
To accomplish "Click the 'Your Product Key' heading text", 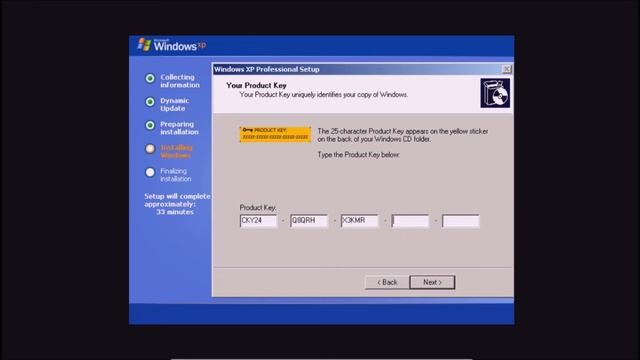I will click(x=256, y=85).
